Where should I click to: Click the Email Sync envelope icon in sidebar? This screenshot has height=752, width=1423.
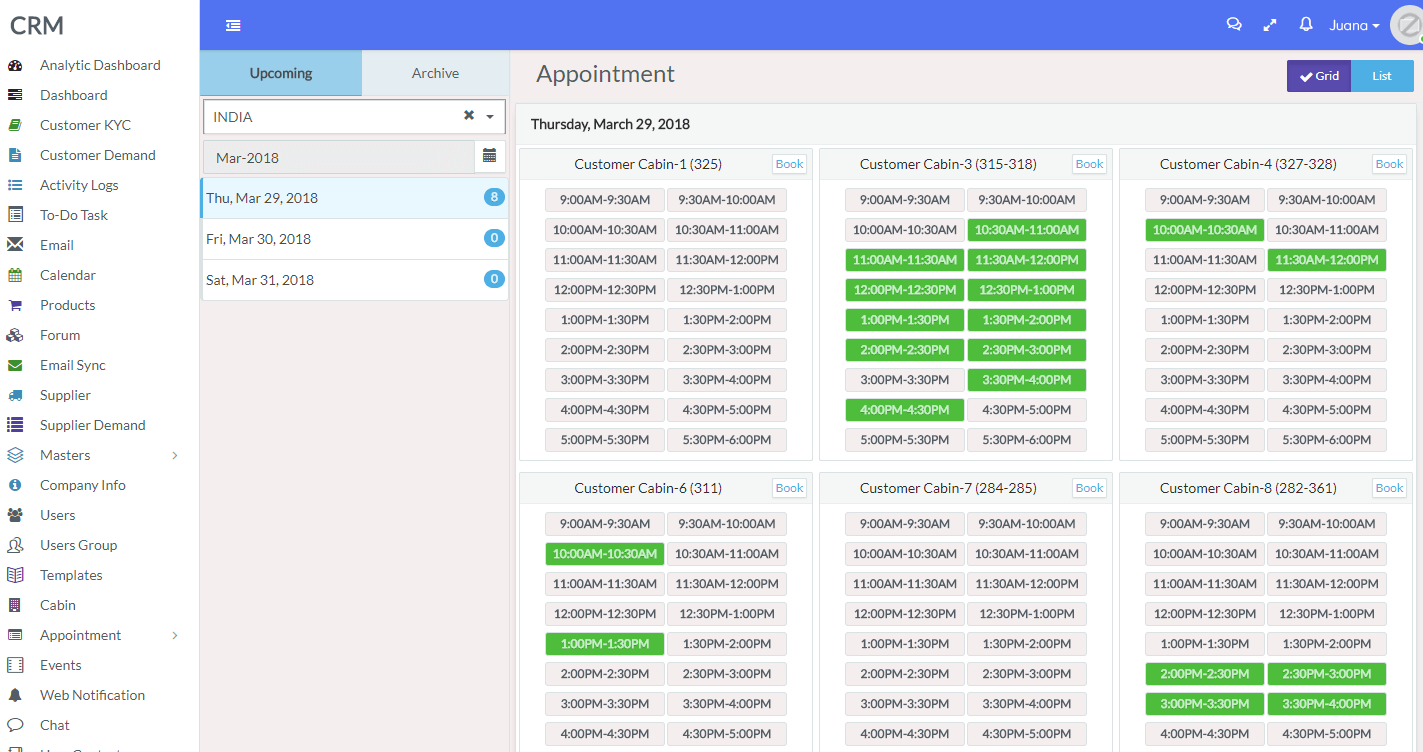[x=15, y=365]
